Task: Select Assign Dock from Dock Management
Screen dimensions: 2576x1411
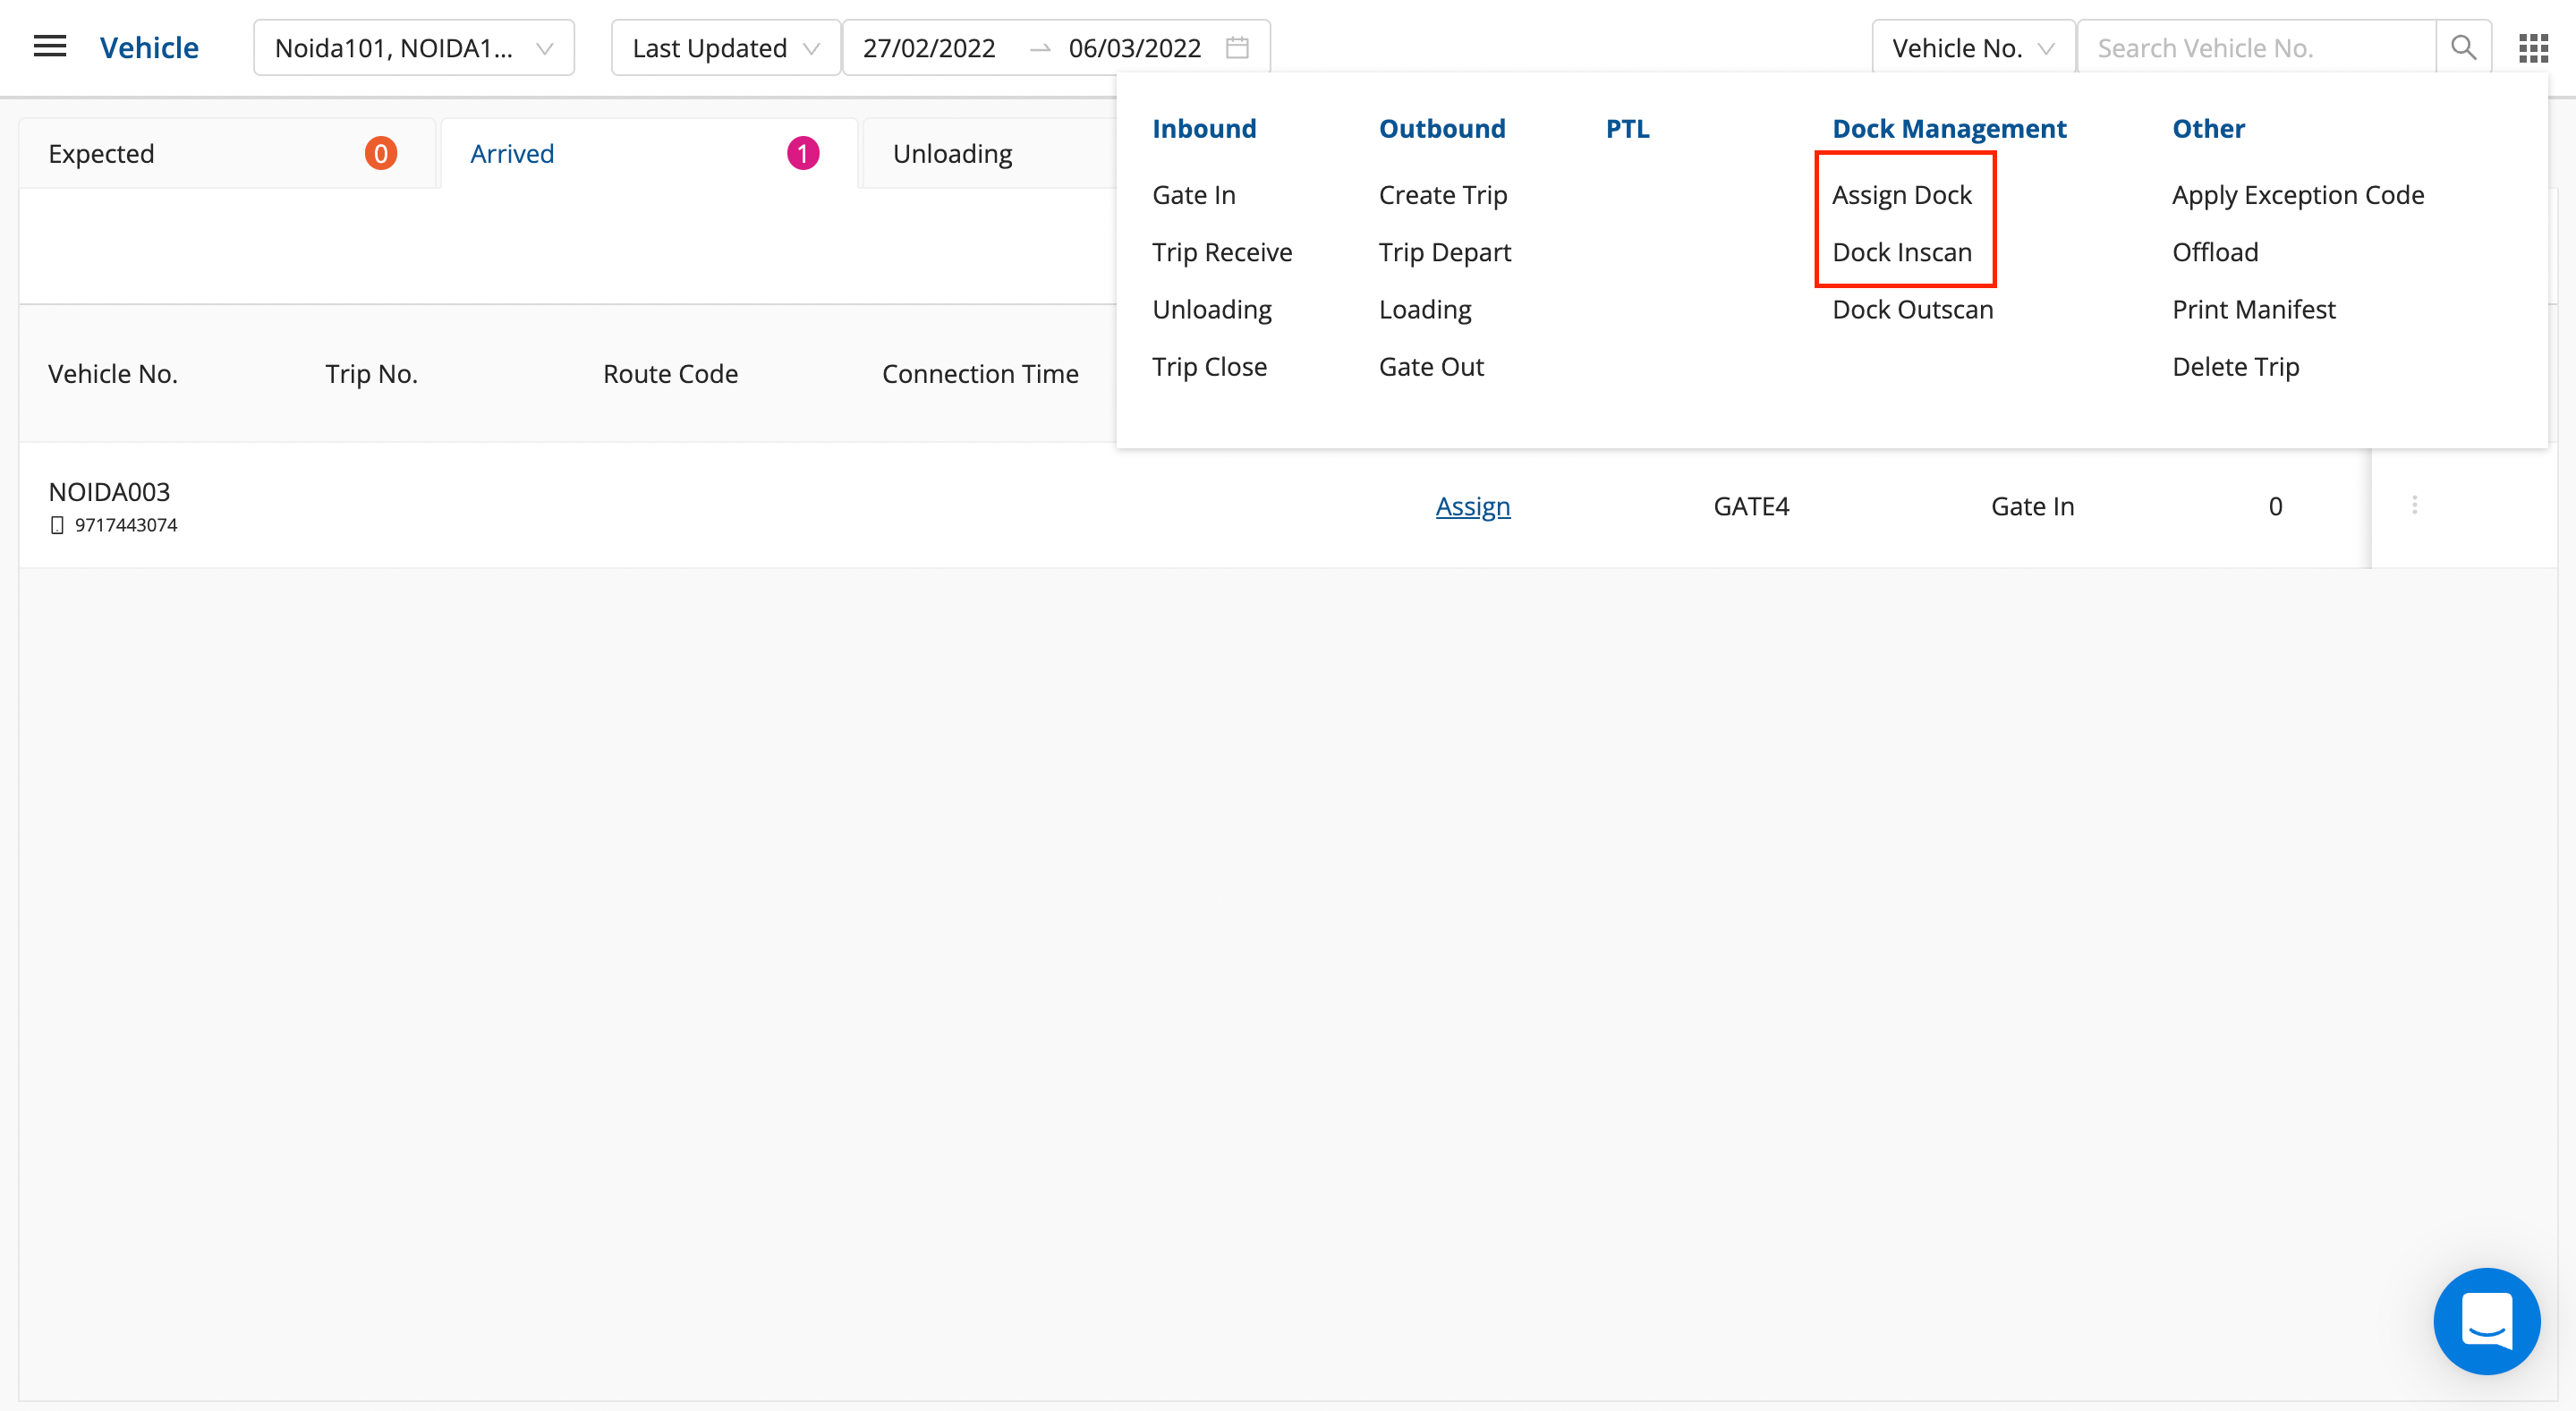Action: tap(1901, 195)
